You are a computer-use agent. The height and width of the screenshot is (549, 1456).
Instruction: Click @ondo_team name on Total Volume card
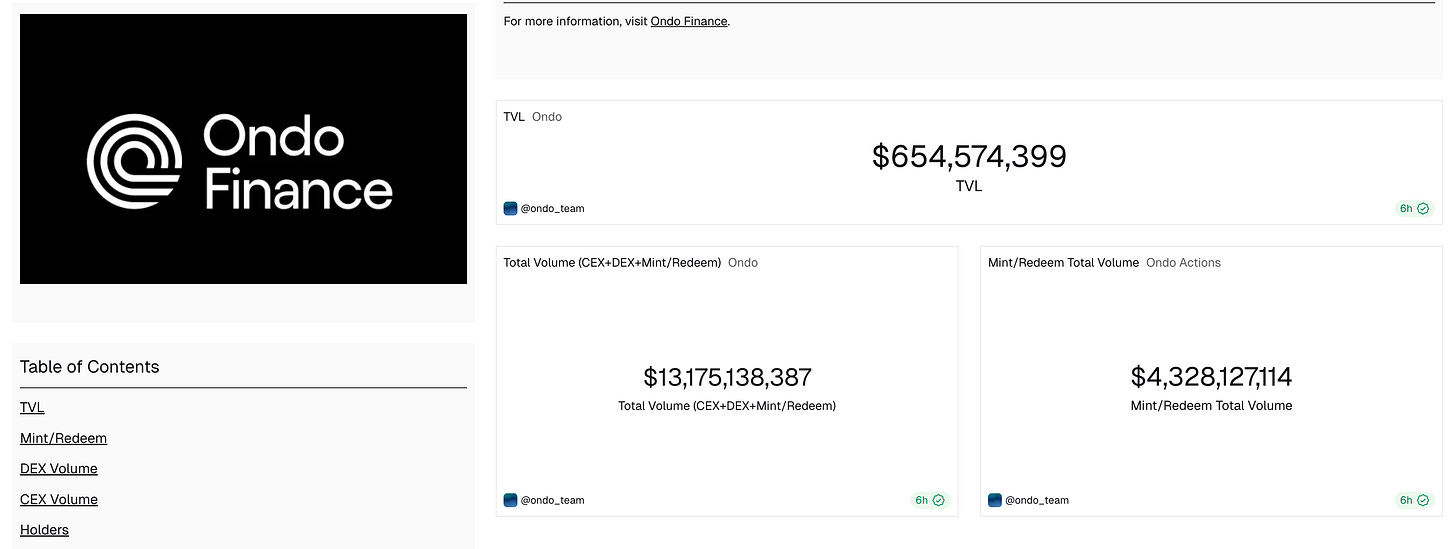point(552,500)
